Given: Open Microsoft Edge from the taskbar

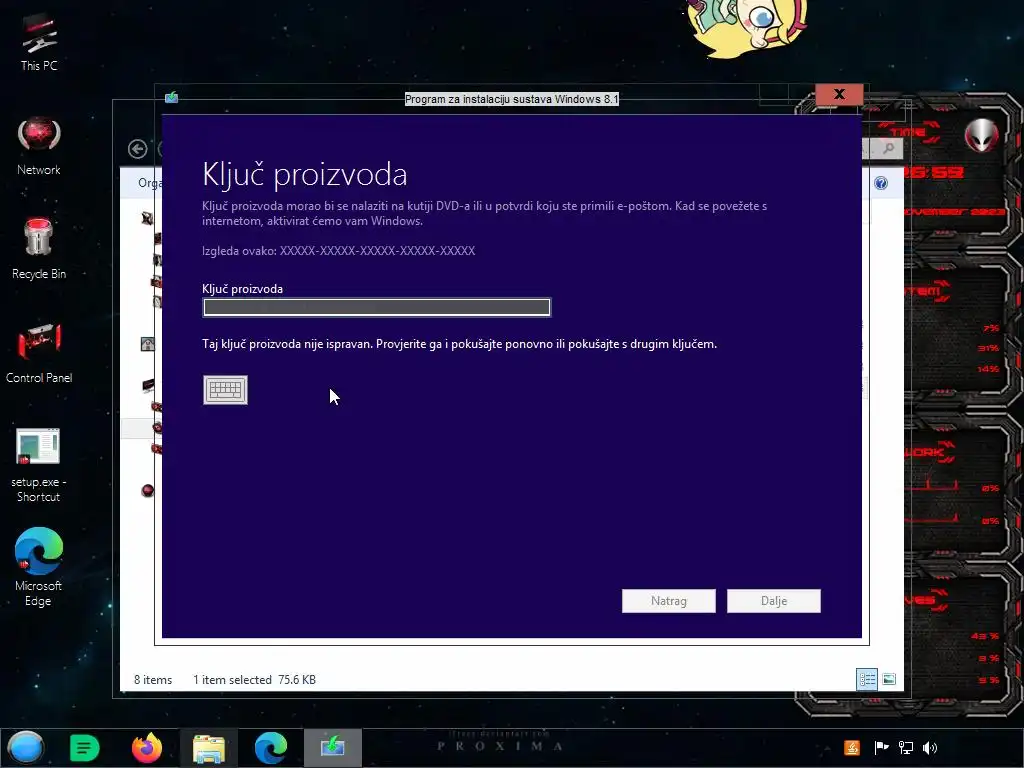Looking at the screenshot, I should click(x=270, y=748).
